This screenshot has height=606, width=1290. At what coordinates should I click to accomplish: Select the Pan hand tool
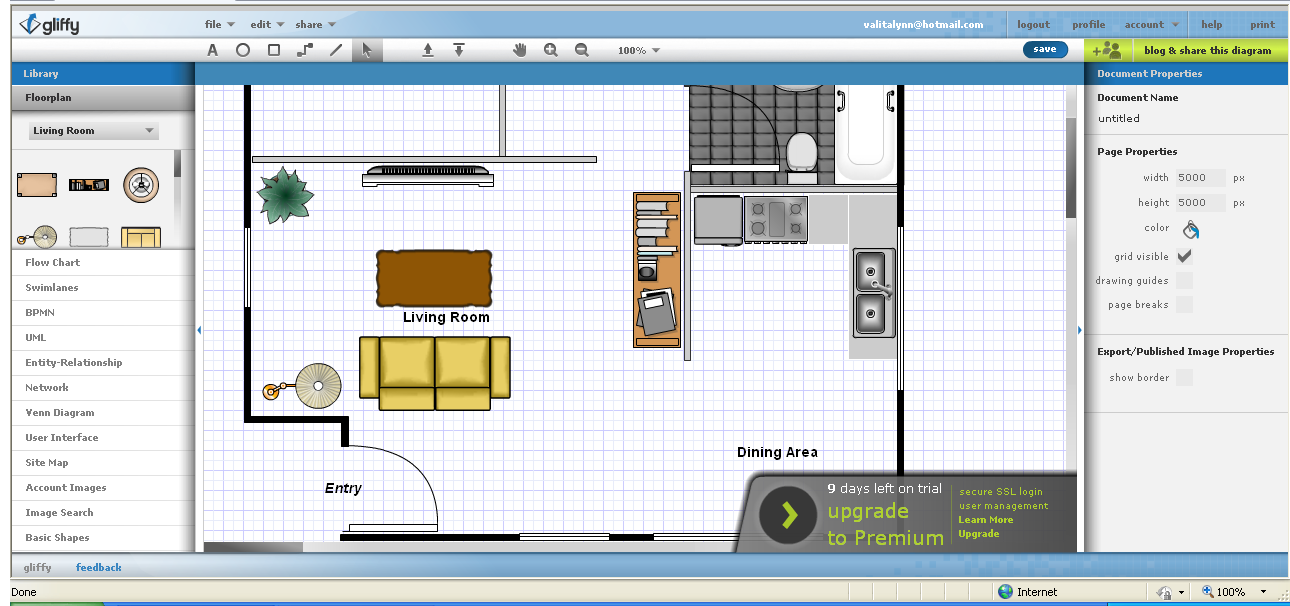[x=520, y=50]
